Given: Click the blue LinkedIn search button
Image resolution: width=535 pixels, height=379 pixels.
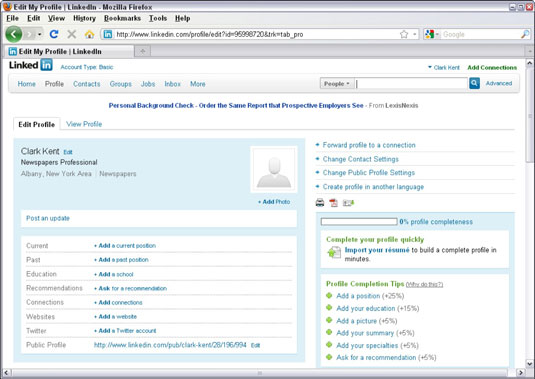Looking at the screenshot, I should [x=474, y=83].
